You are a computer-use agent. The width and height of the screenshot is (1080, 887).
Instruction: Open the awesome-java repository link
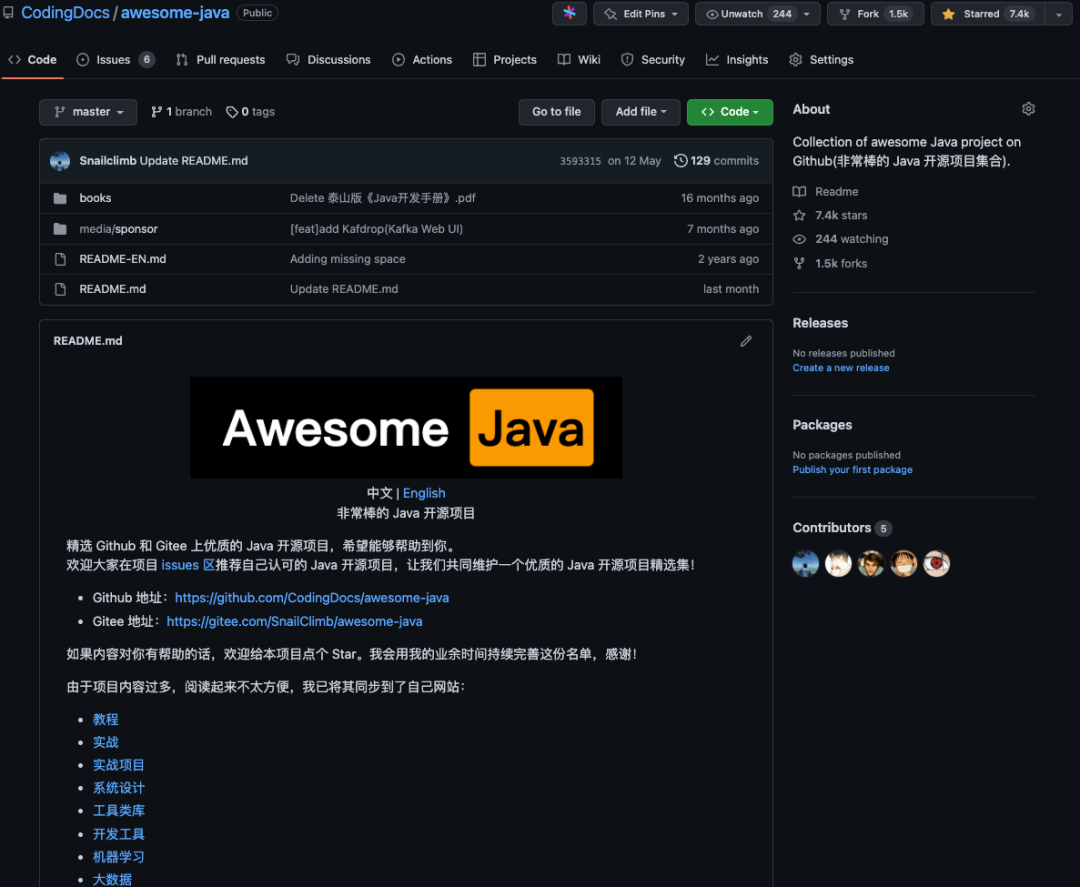click(x=175, y=13)
